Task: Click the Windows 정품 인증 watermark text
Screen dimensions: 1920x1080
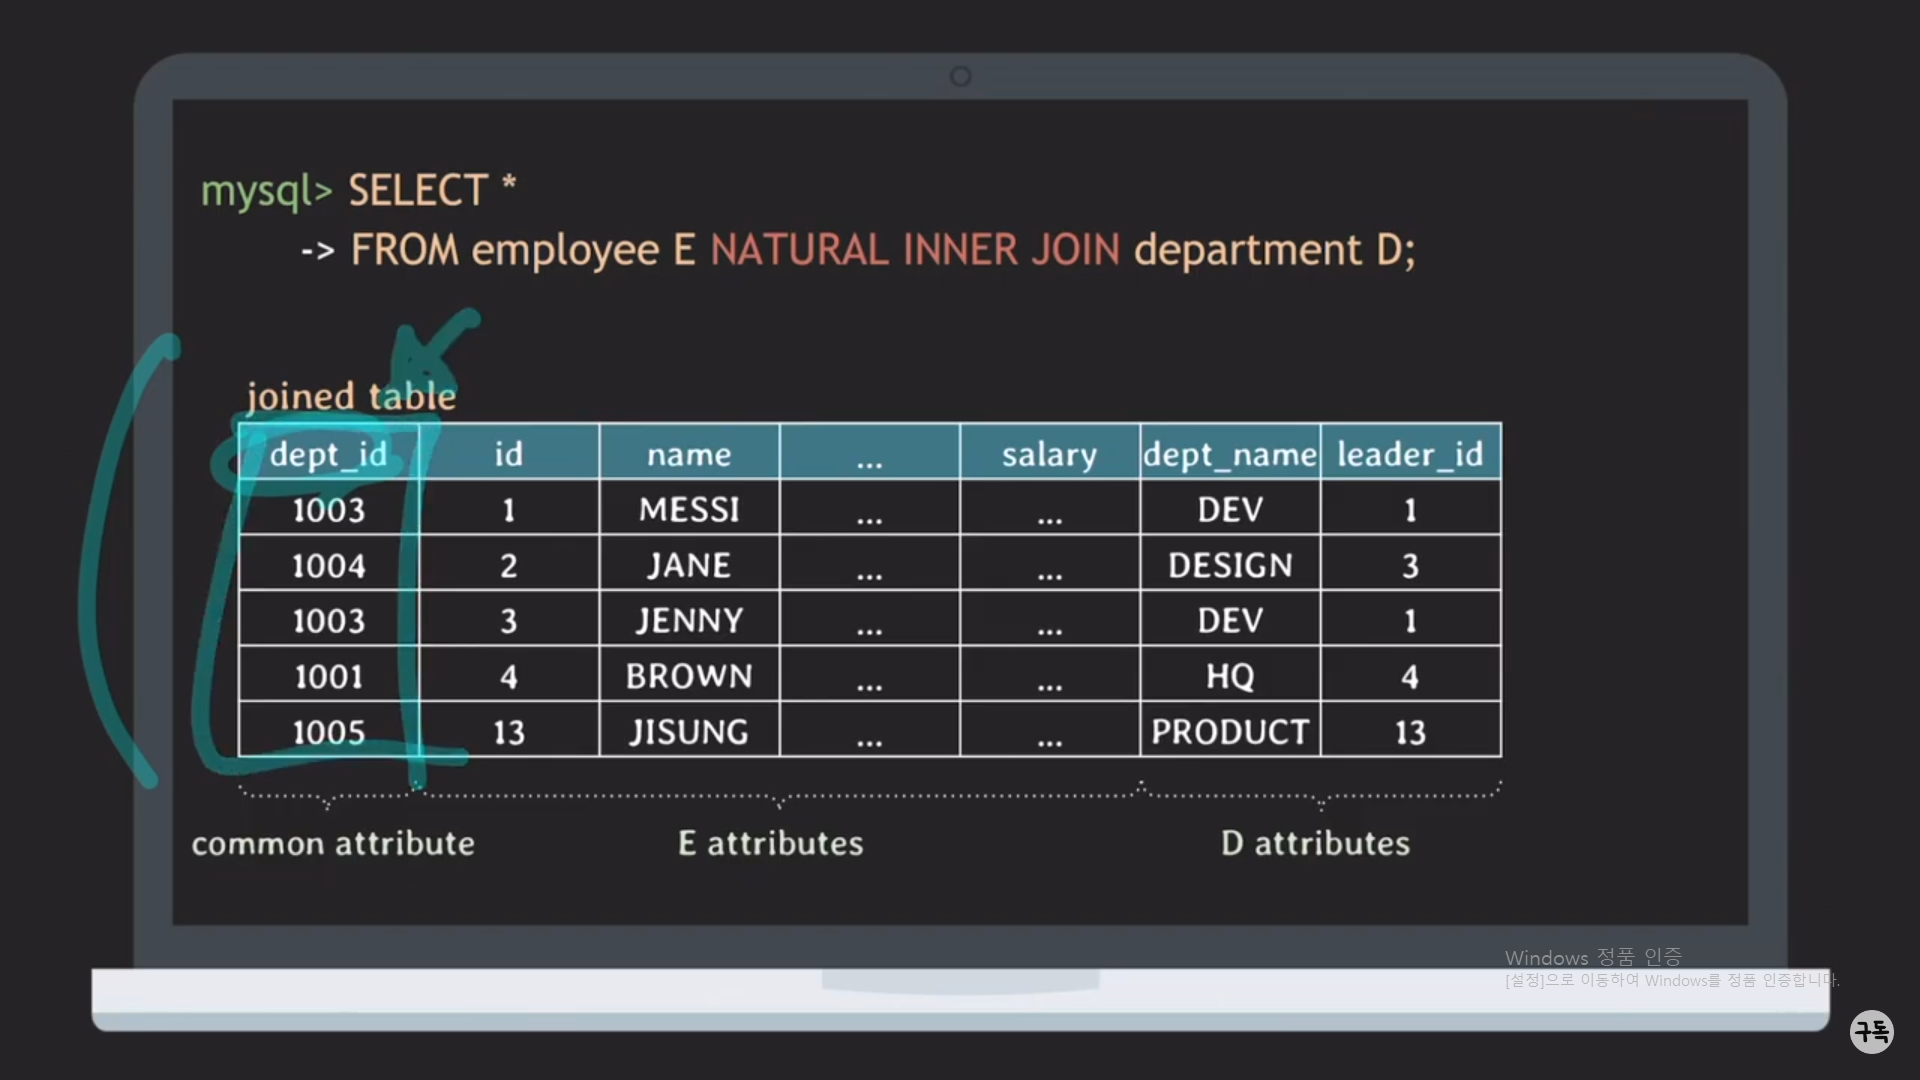Action: [x=1593, y=957]
